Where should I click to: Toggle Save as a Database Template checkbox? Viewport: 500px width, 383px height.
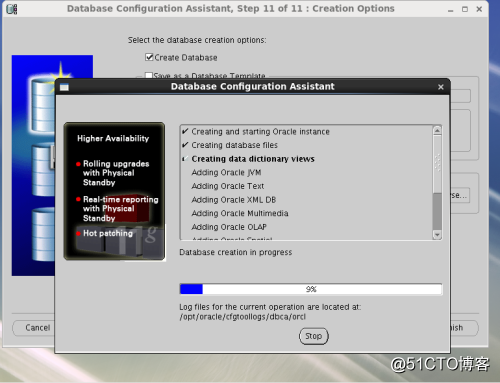point(149,75)
